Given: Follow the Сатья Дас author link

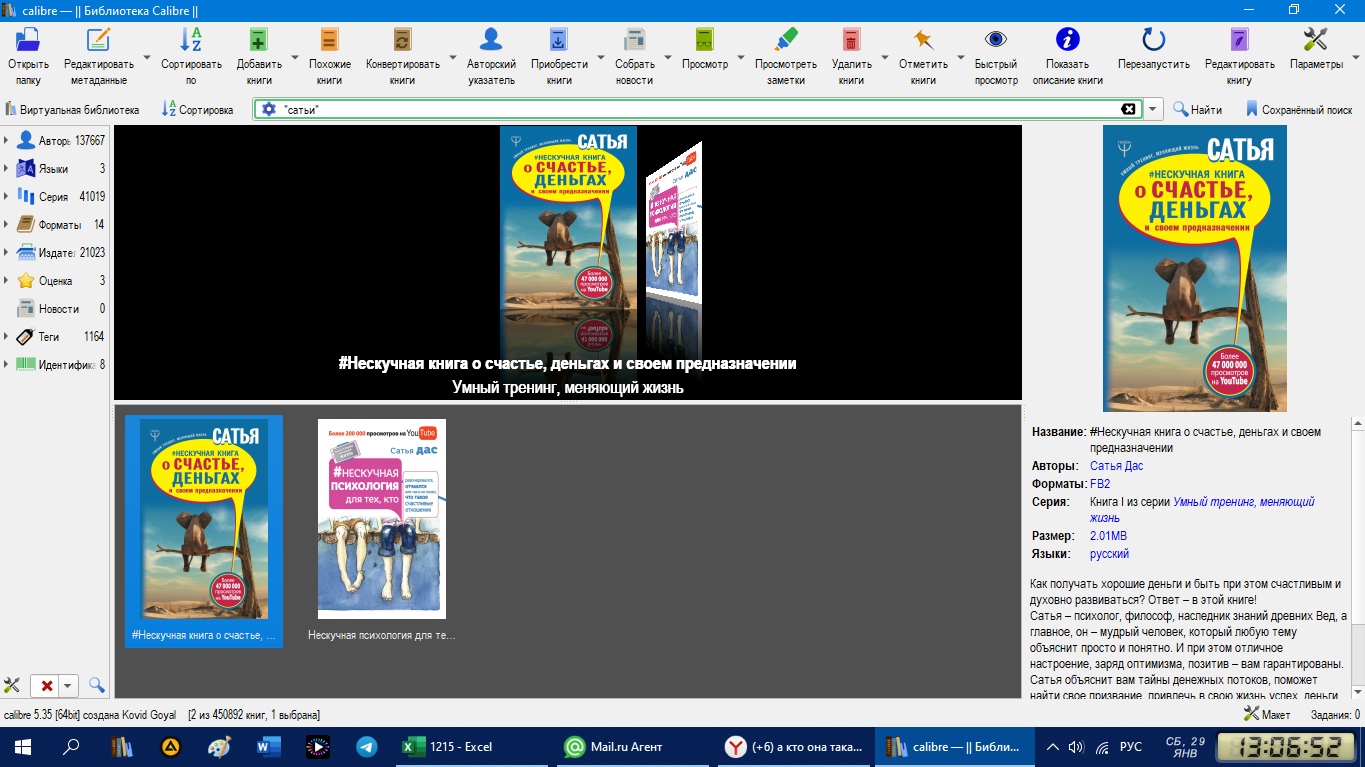Looking at the screenshot, I should tap(1116, 466).
